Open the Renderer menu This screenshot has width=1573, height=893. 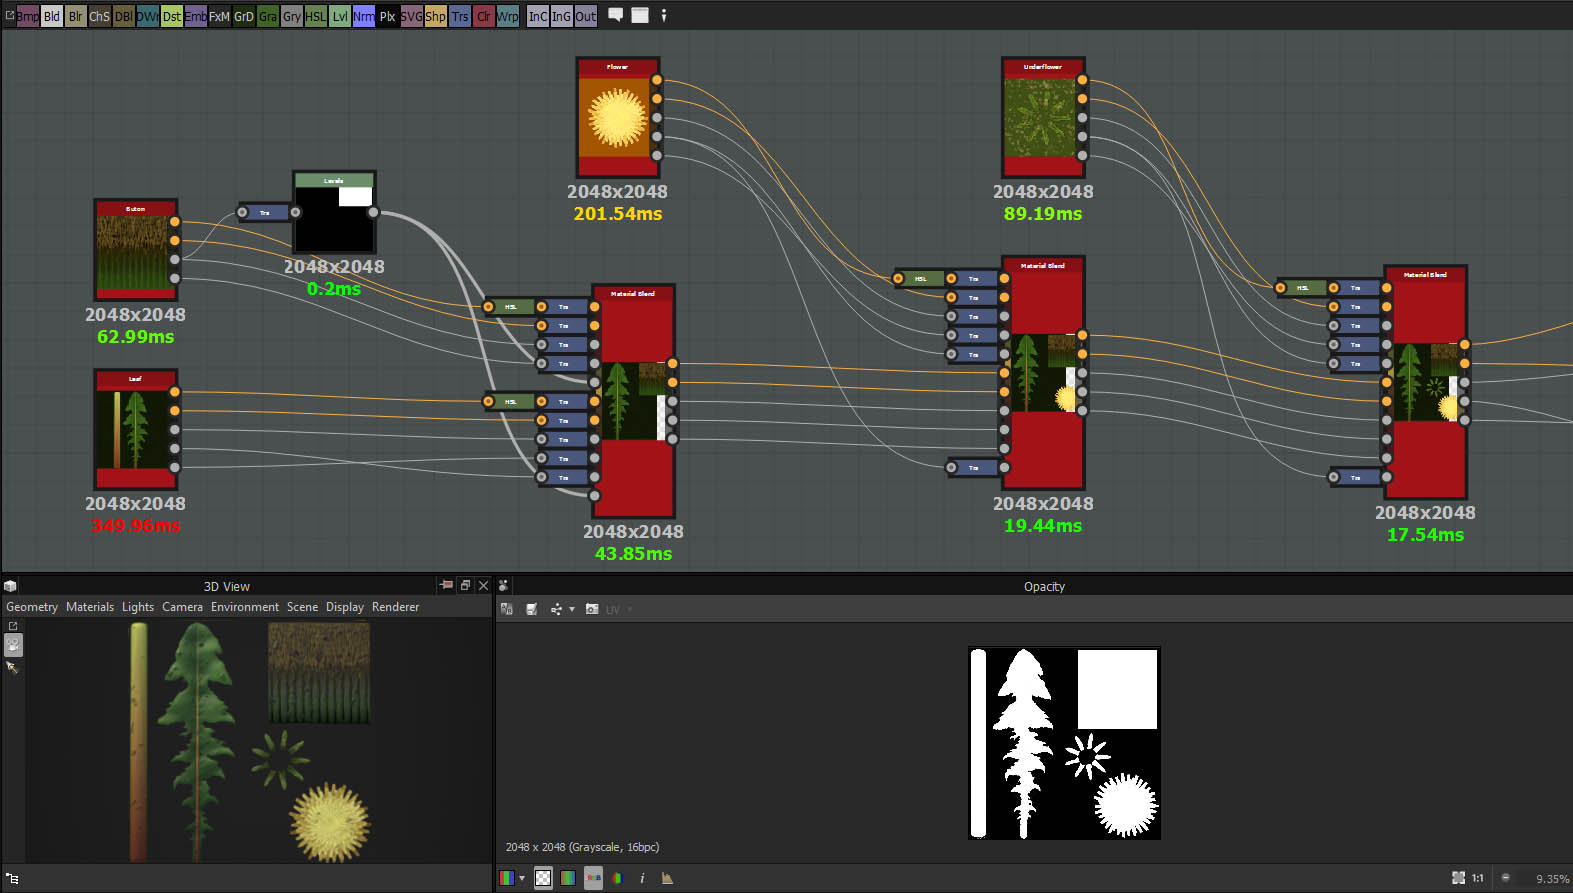(x=396, y=607)
